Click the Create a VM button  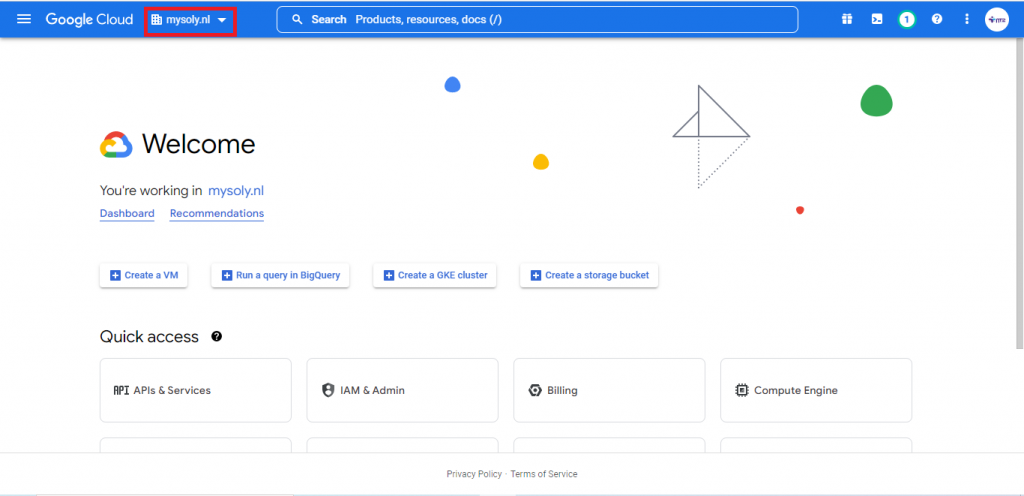click(x=144, y=275)
